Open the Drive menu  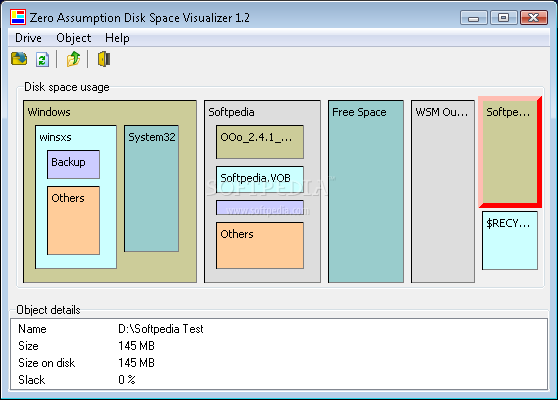(28, 38)
